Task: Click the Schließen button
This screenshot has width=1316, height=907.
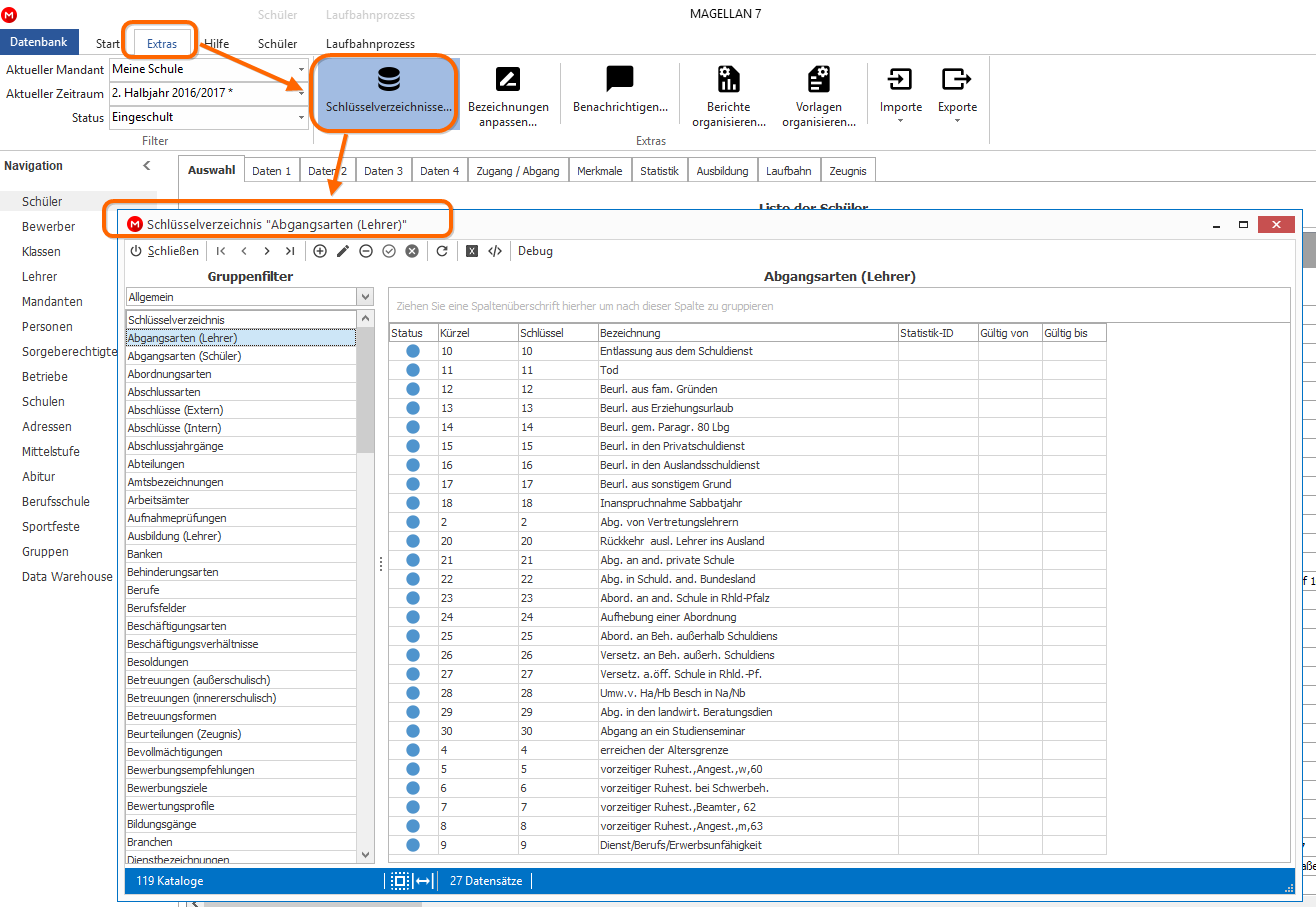Action: (165, 251)
